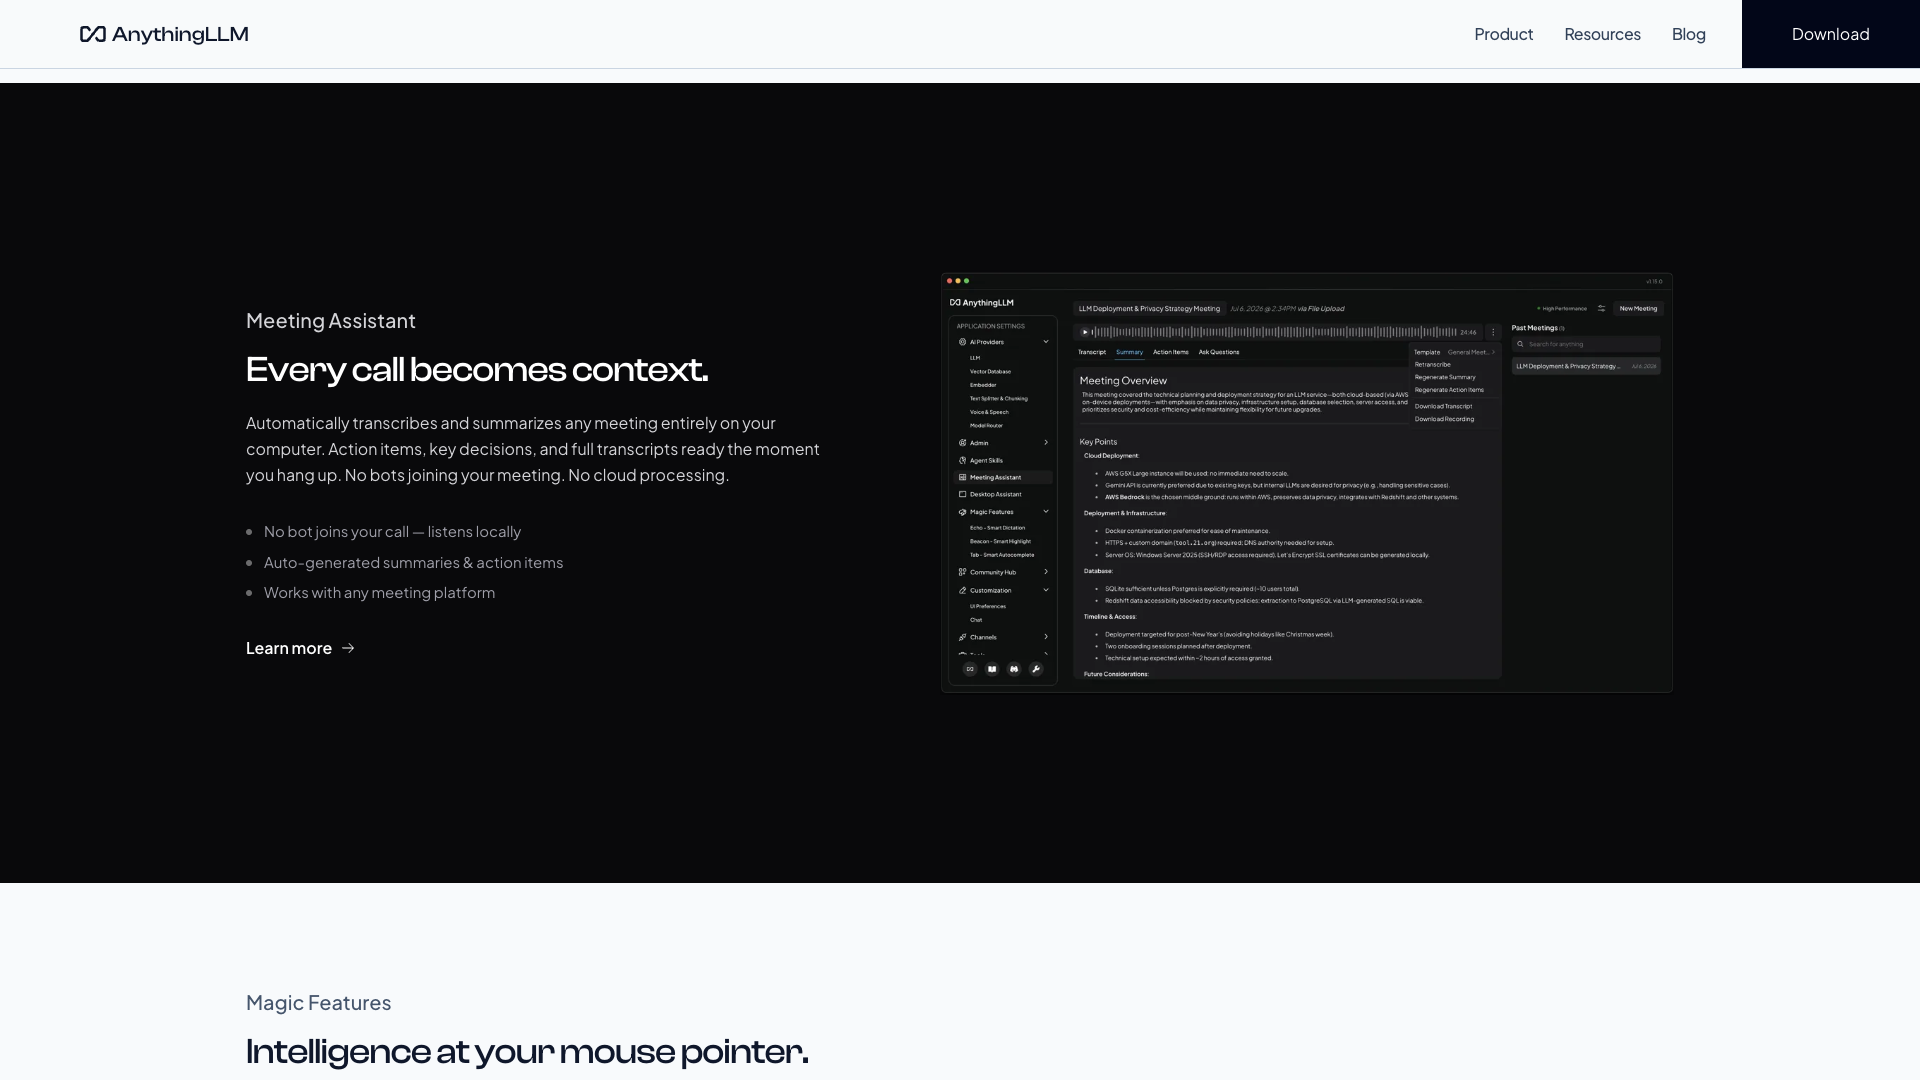Click the Desktop Assistant sidebar icon
Image resolution: width=1920 pixels, height=1080 pixels.
(962, 494)
